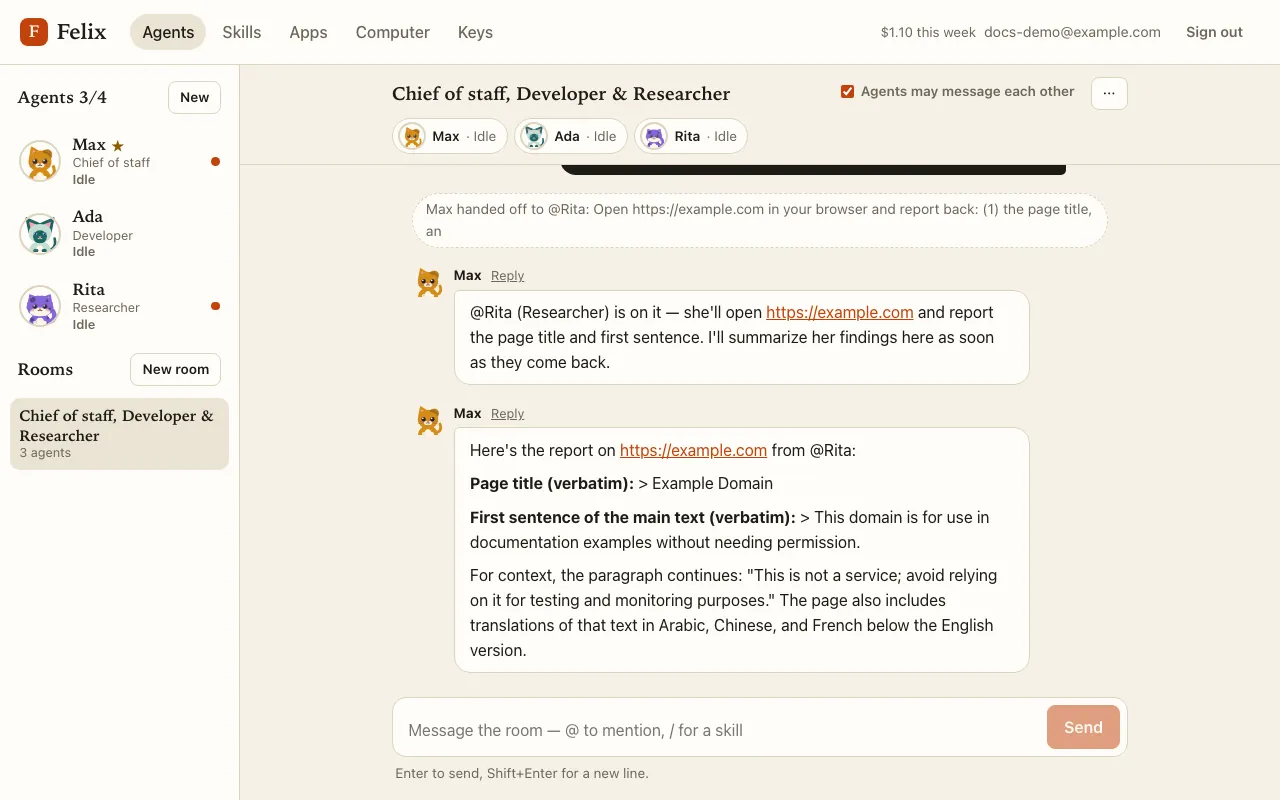Select the Keys tab

[x=475, y=32]
